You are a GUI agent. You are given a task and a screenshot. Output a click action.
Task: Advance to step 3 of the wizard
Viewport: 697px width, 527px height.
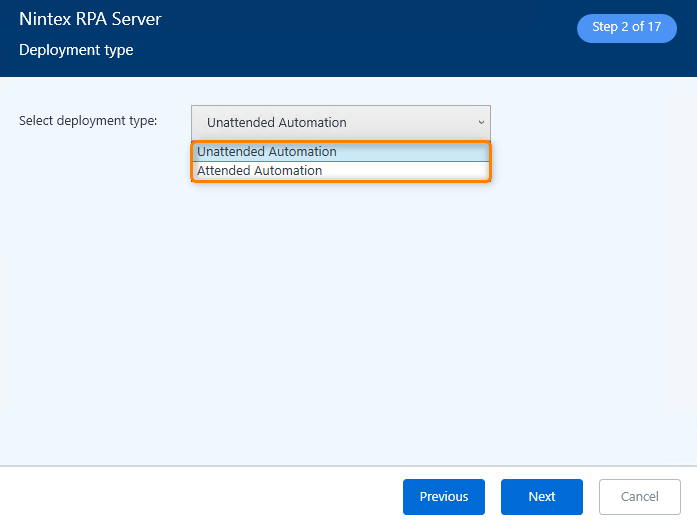[541, 497]
